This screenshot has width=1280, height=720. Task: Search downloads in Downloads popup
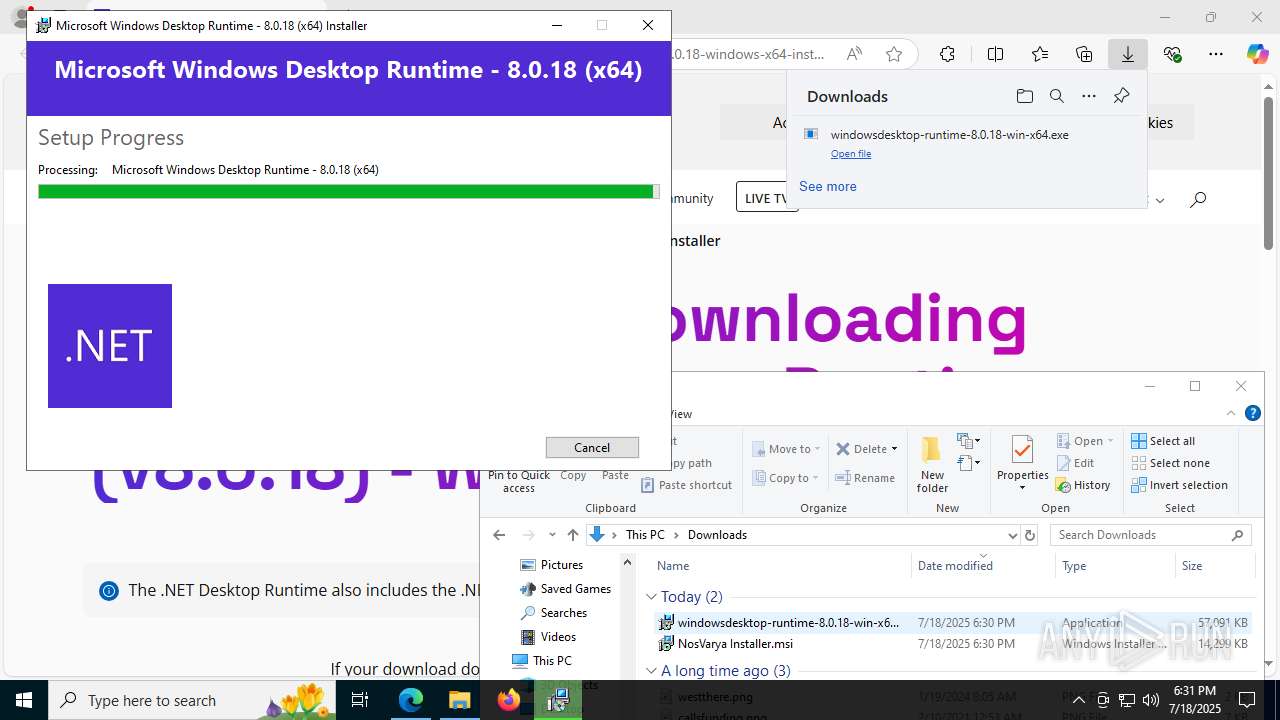[x=1057, y=96]
